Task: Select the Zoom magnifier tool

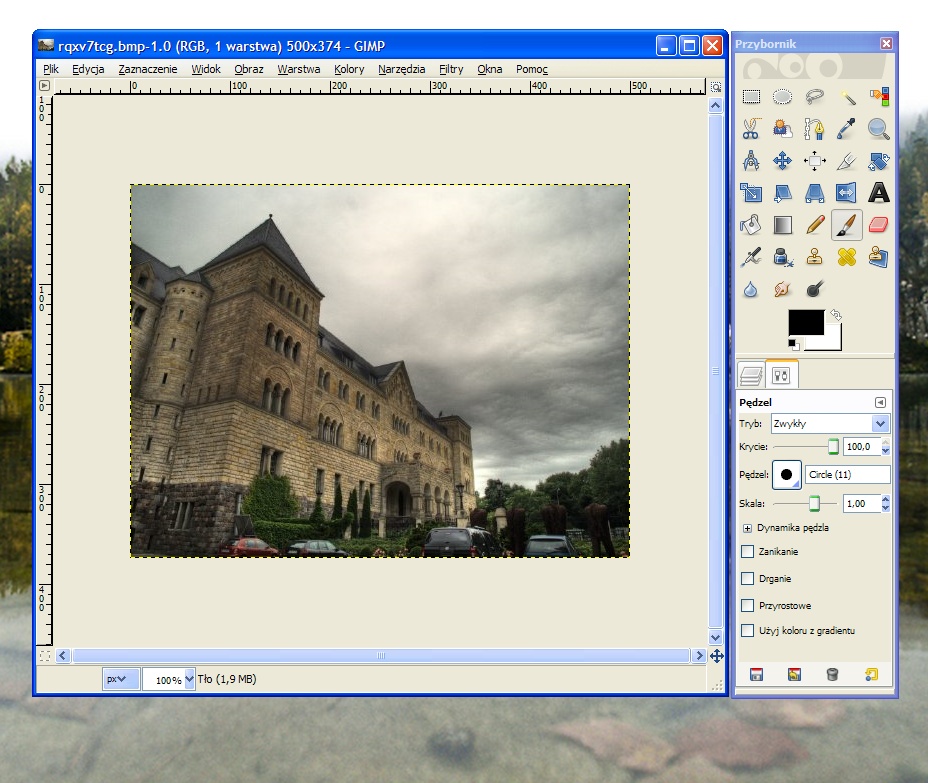Action: pos(878,129)
